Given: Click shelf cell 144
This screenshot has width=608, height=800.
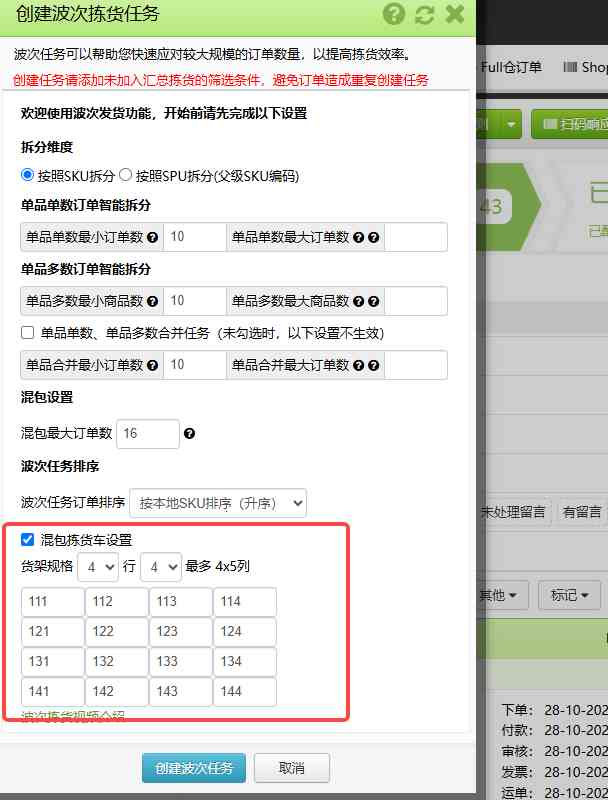Looking at the screenshot, I should pyautogui.click(x=245, y=692).
